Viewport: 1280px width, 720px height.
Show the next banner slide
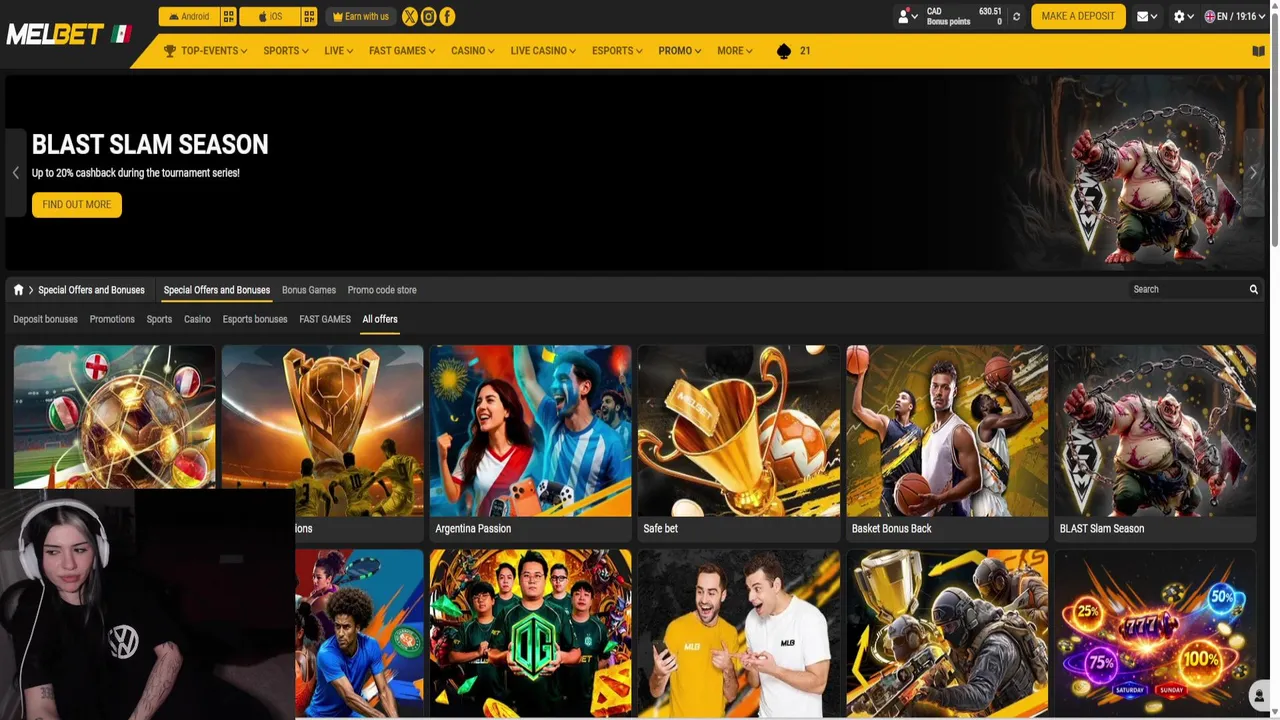tap(1253, 173)
